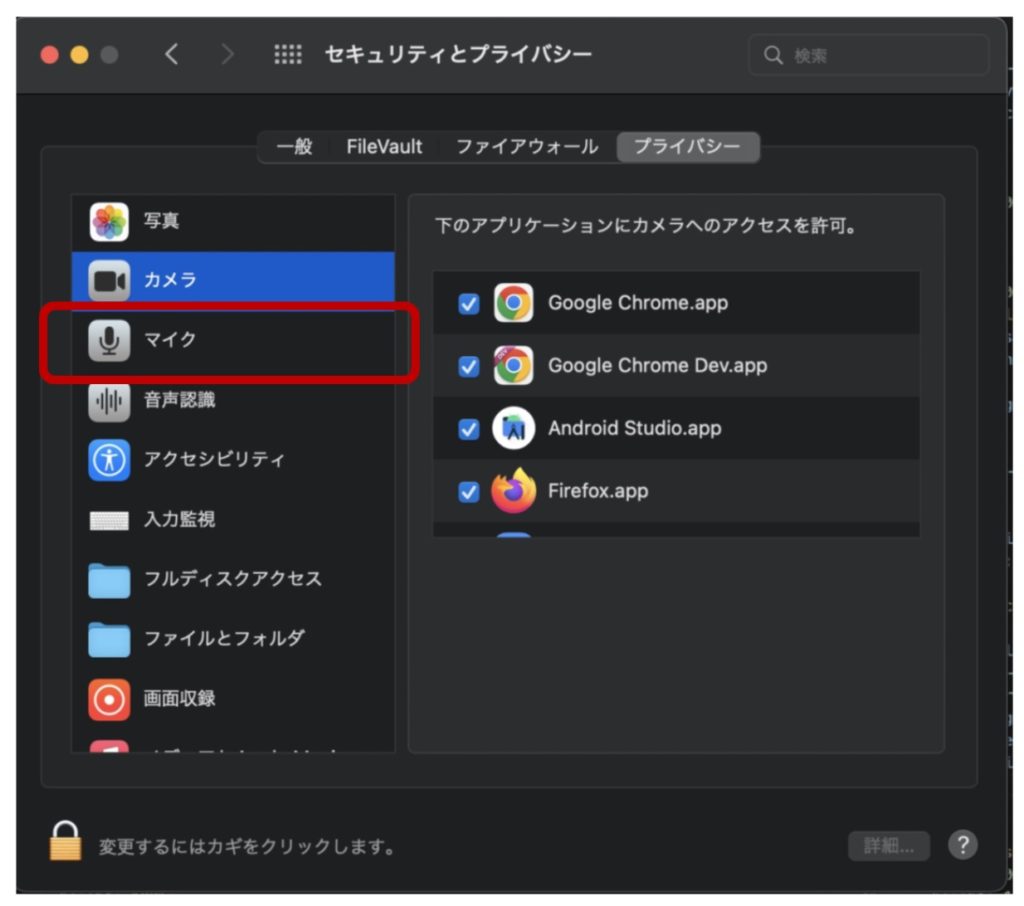This screenshot has height=906, width=1024.
Task: Select Files and Folders (ファイルとフォルダ) in list
Action: coord(224,638)
